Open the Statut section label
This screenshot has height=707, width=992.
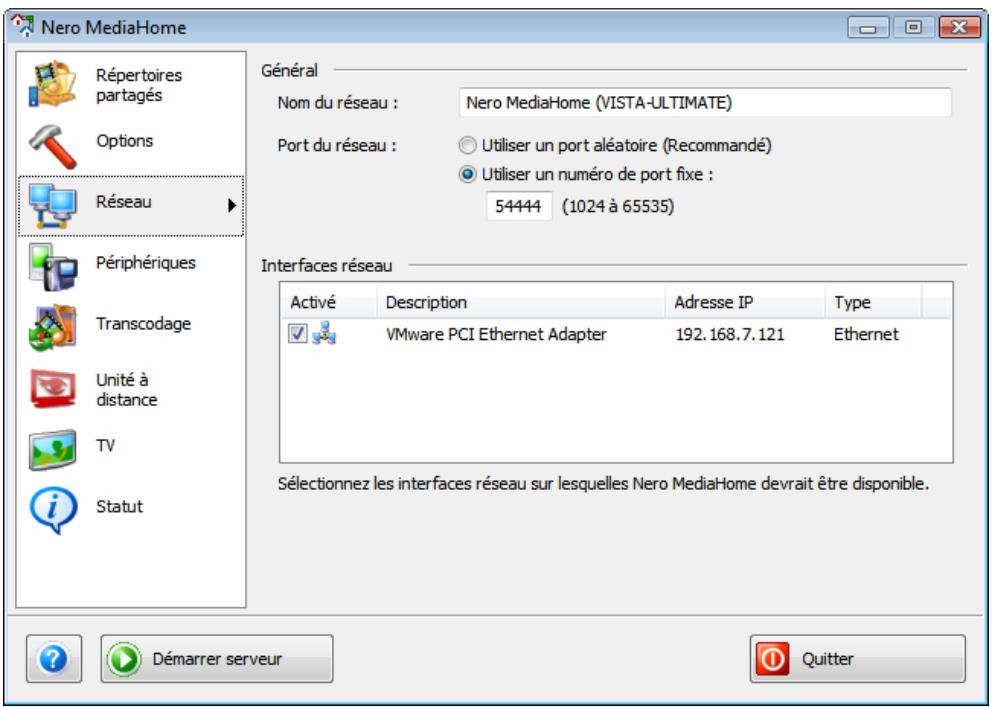point(120,506)
